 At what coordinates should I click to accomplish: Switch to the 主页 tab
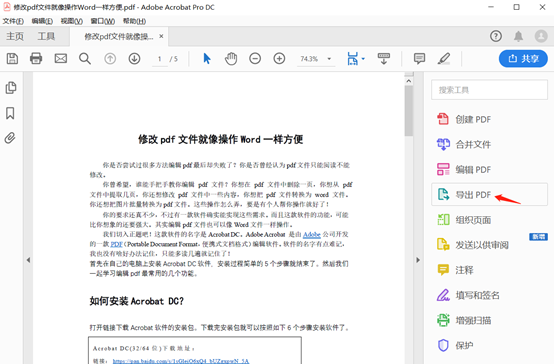(x=15, y=36)
